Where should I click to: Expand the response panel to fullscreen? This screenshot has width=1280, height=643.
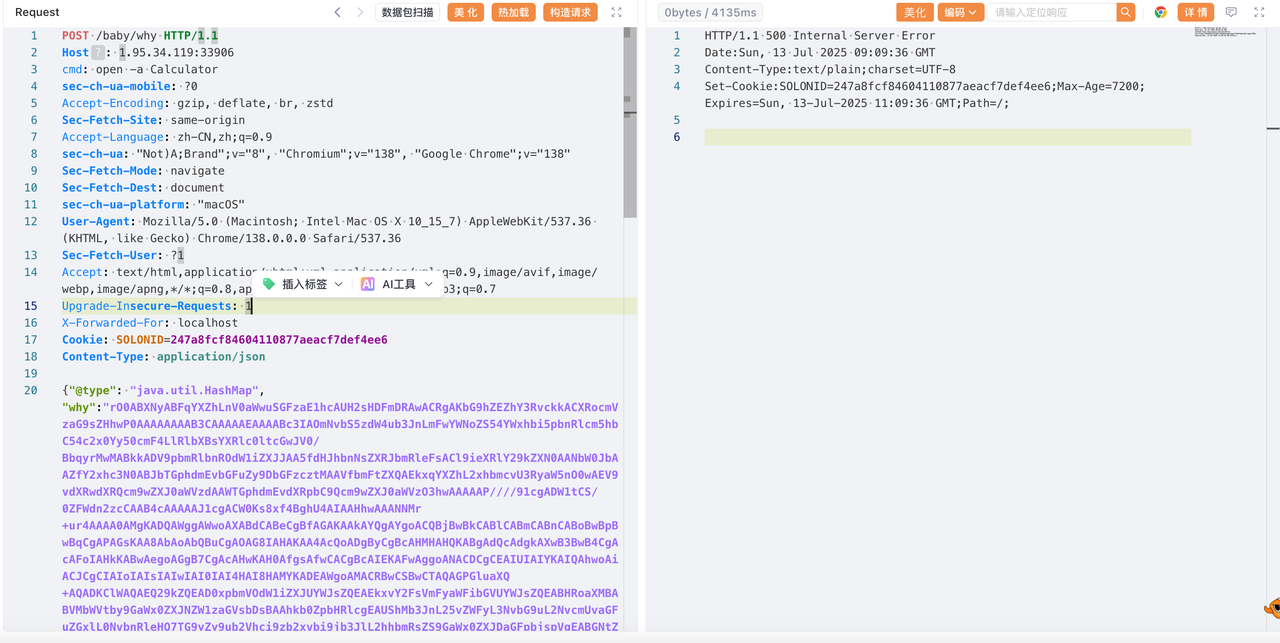click(1259, 12)
